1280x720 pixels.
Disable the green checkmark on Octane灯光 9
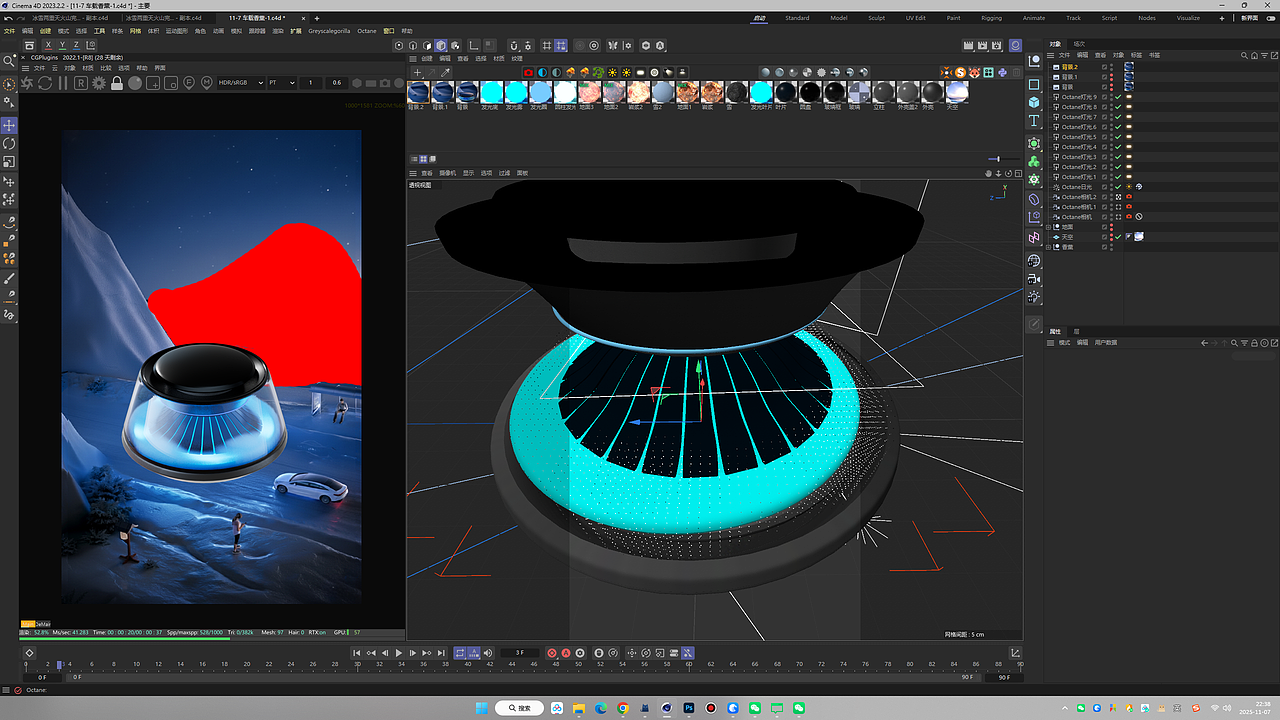(1117, 97)
